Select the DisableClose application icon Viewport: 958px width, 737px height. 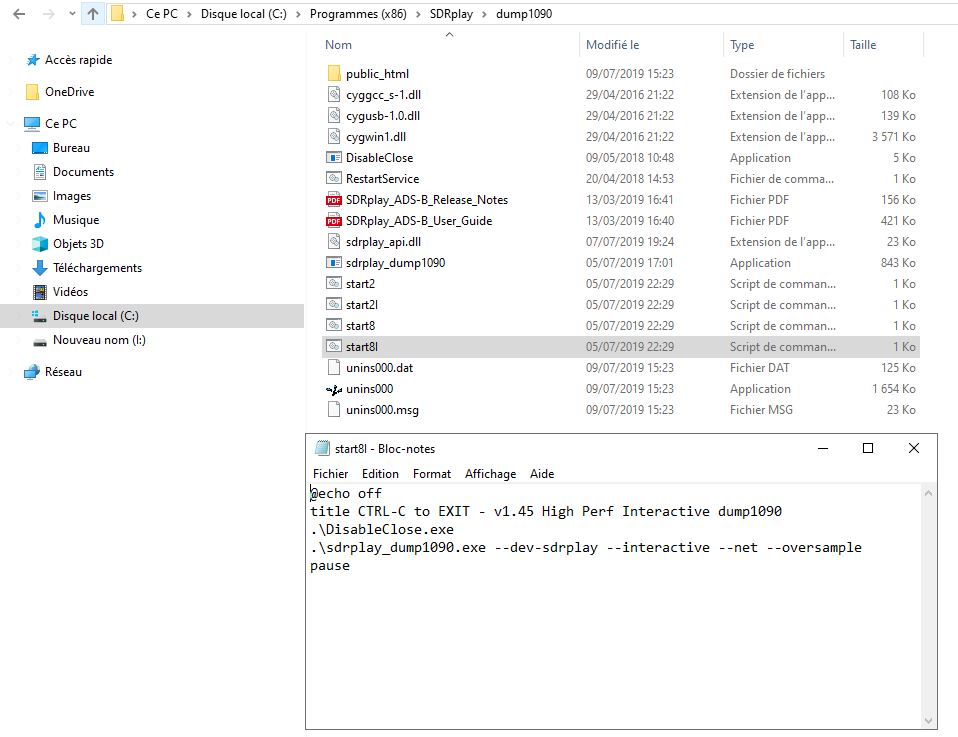coord(334,158)
